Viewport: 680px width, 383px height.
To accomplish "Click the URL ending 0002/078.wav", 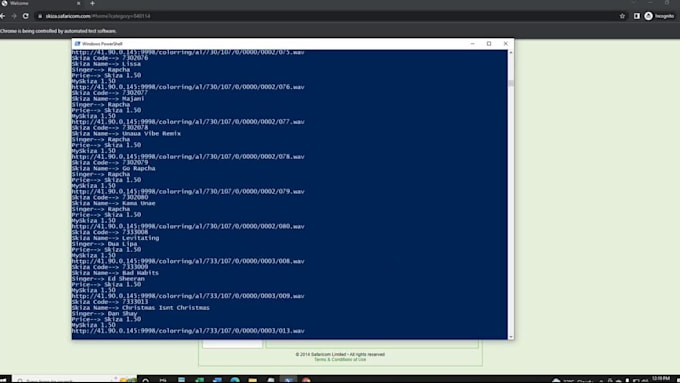I will [188, 157].
